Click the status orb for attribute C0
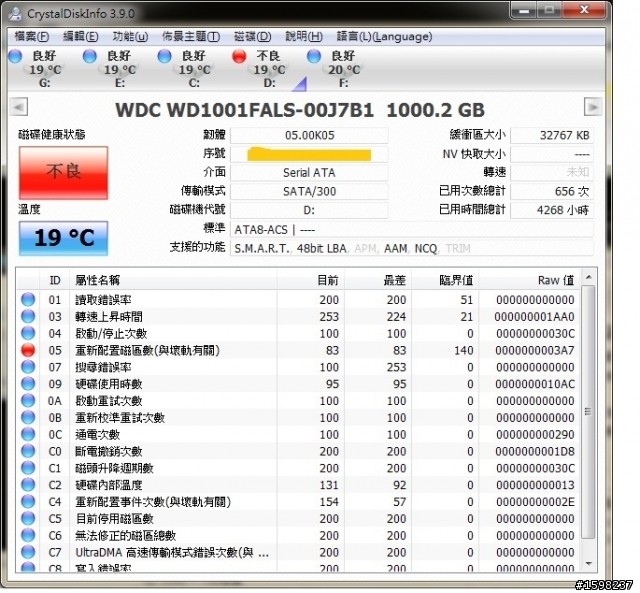 coord(28,451)
